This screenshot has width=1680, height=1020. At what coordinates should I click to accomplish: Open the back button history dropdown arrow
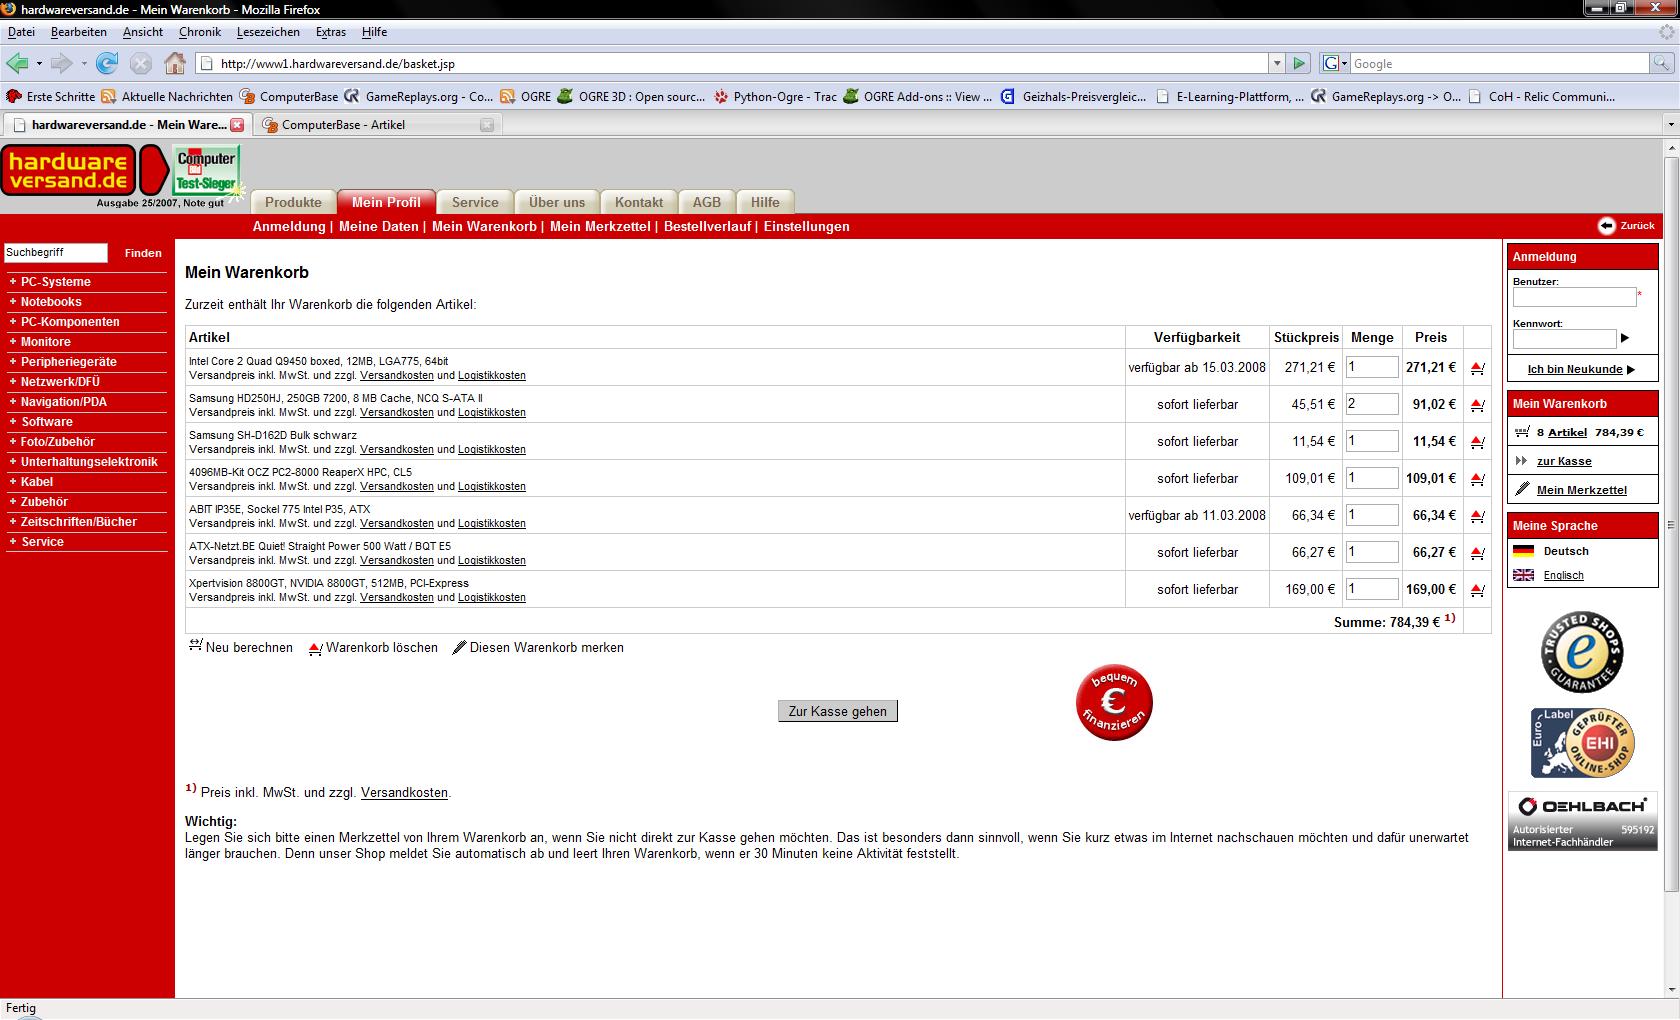(x=39, y=63)
